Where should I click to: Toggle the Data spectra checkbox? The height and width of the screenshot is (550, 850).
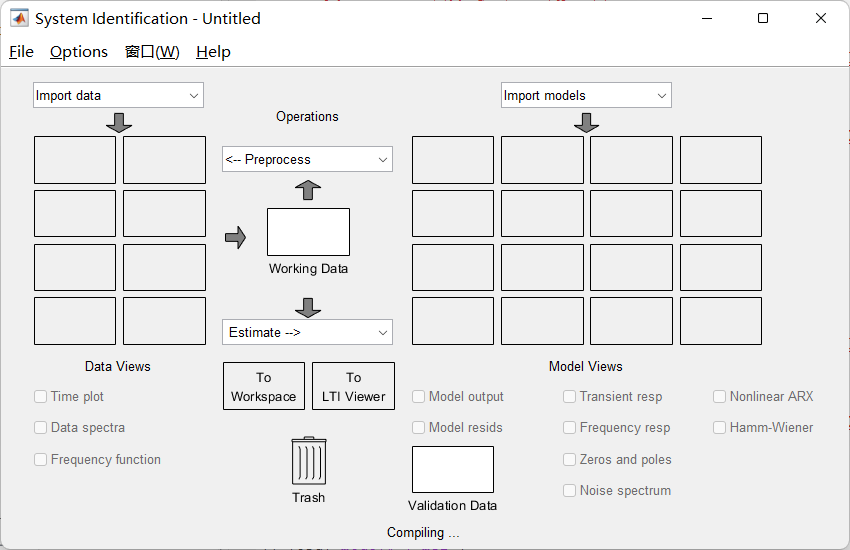41,427
